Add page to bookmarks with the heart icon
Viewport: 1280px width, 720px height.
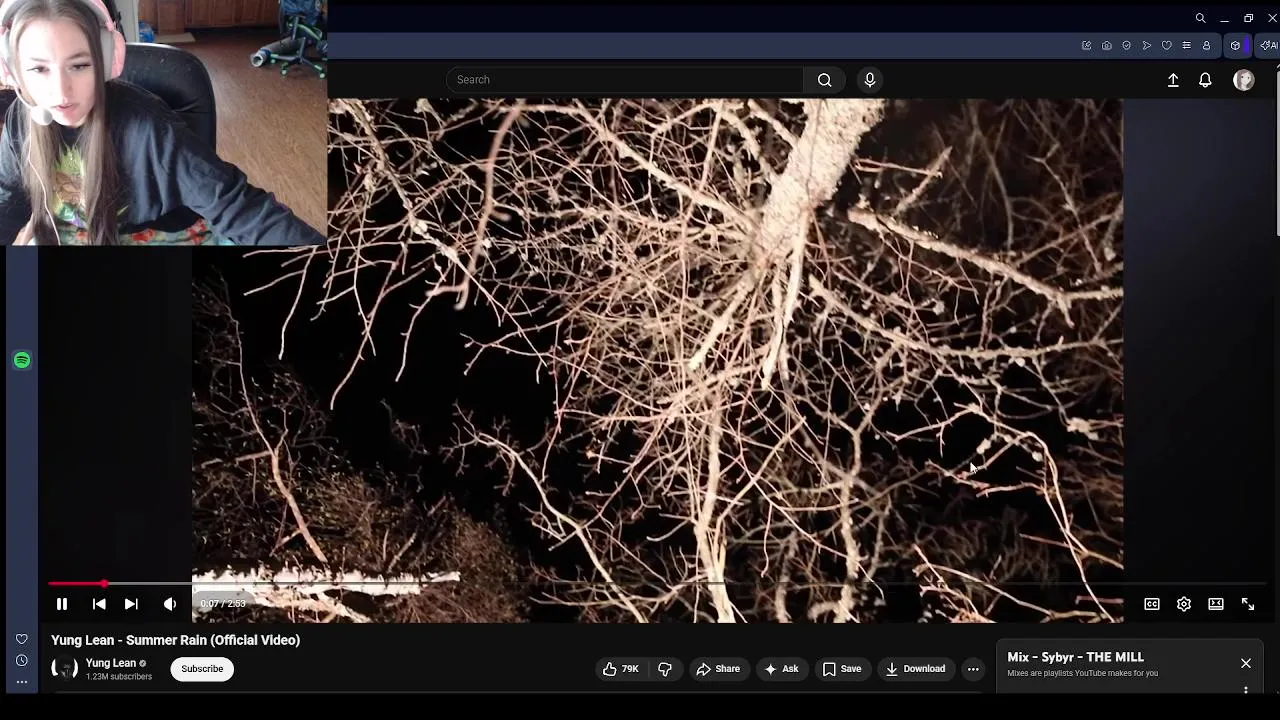click(1166, 46)
